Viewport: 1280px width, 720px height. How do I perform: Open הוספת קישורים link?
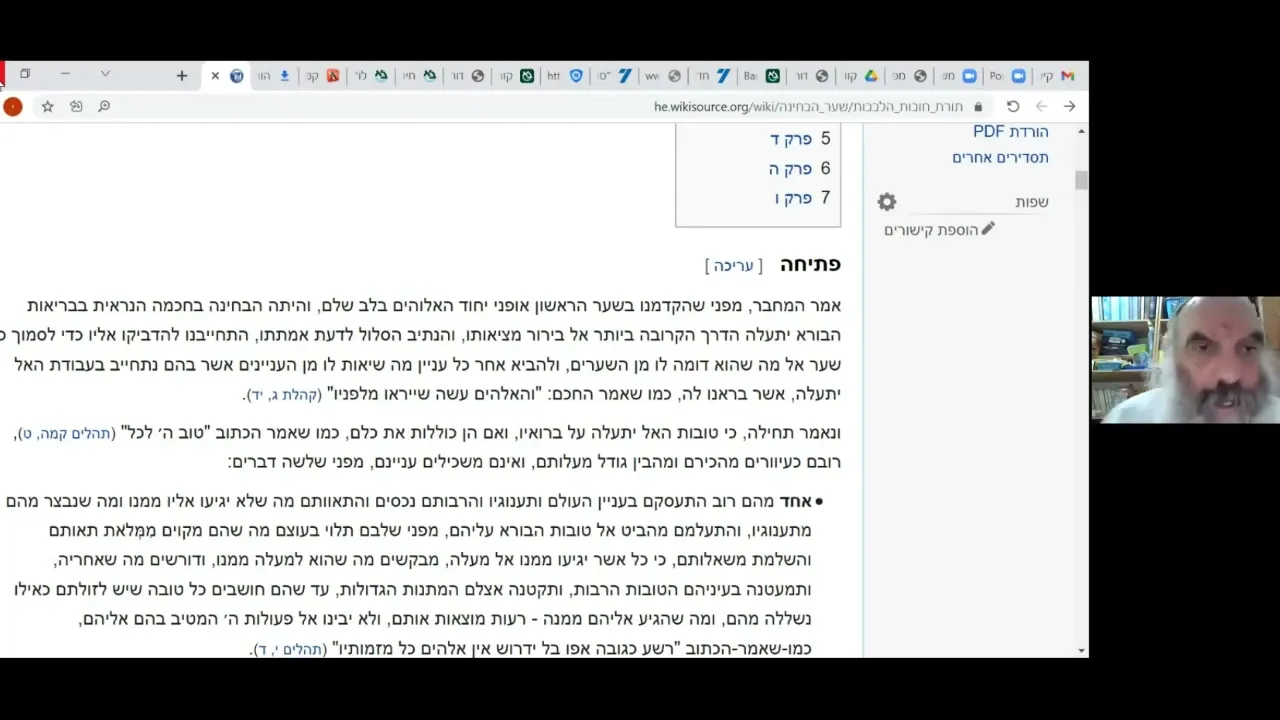(x=931, y=230)
